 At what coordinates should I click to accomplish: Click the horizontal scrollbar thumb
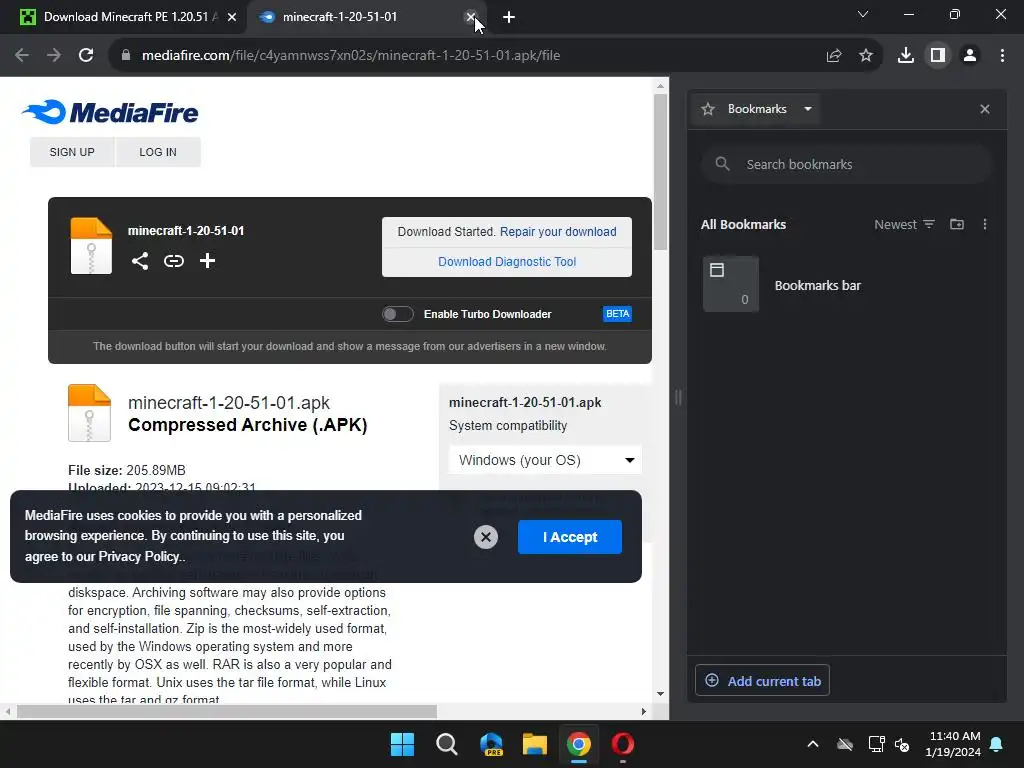coord(227,711)
